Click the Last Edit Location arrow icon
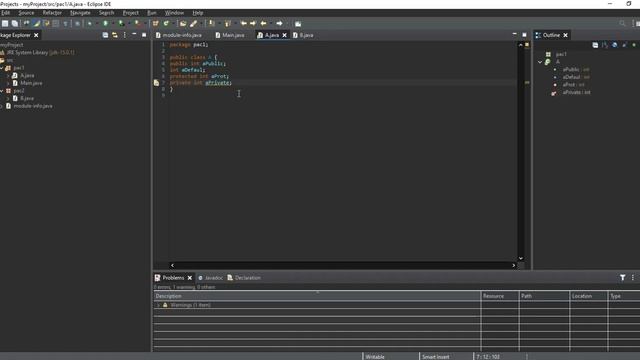 click(x=244, y=24)
